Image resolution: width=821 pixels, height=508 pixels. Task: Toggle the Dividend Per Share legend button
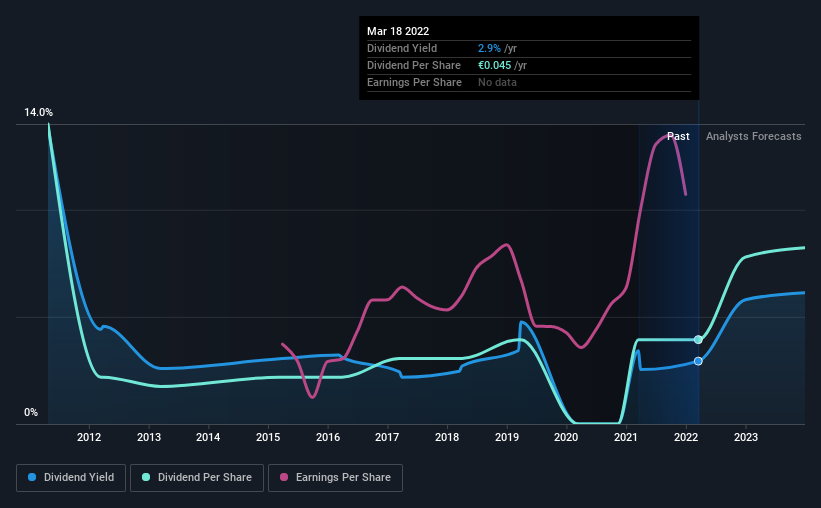pos(197,478)
